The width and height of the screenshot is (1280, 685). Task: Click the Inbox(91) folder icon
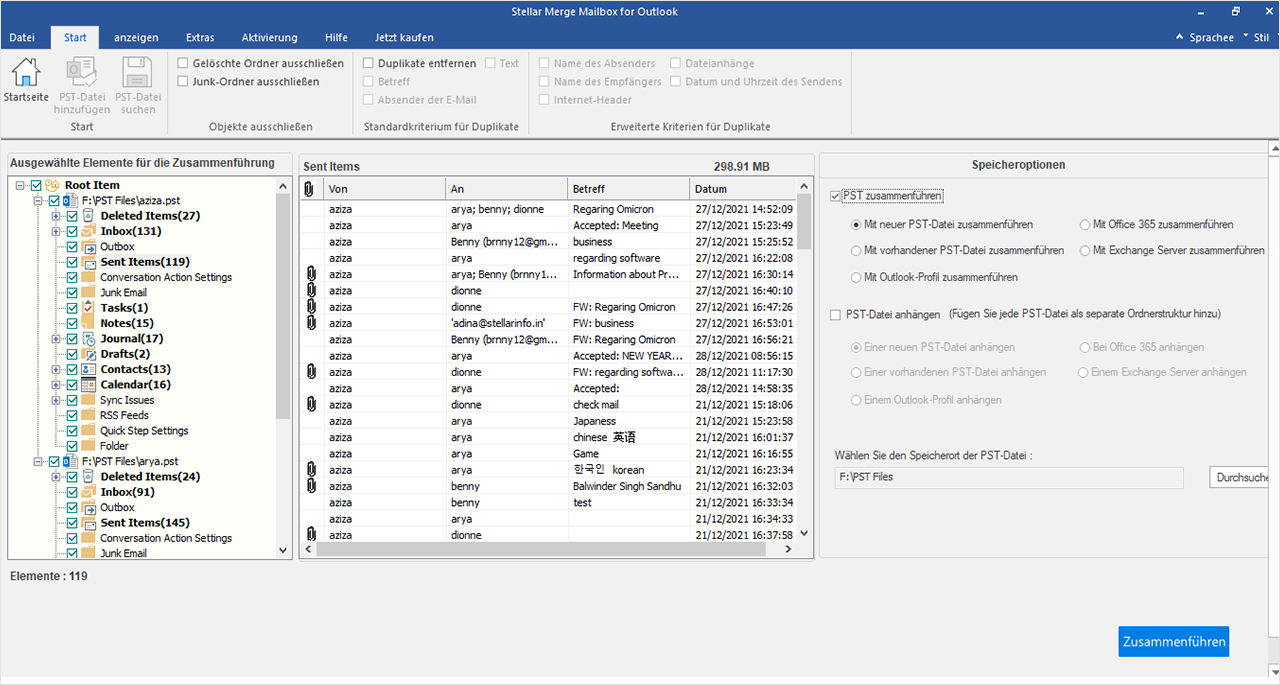[x=88, y=492]
